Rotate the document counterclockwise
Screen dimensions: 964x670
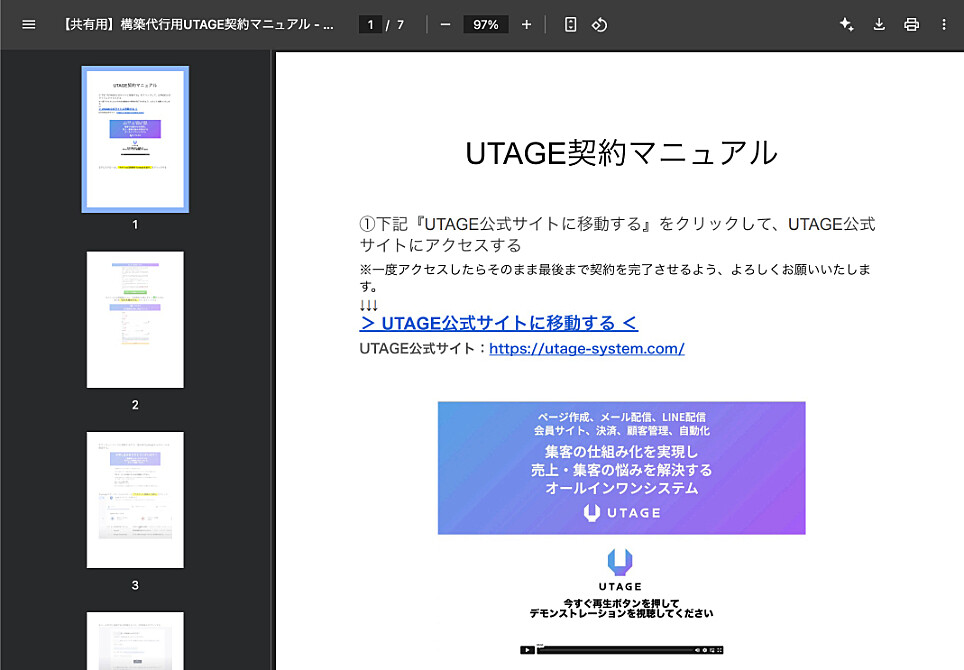click(x=599, y=25)
